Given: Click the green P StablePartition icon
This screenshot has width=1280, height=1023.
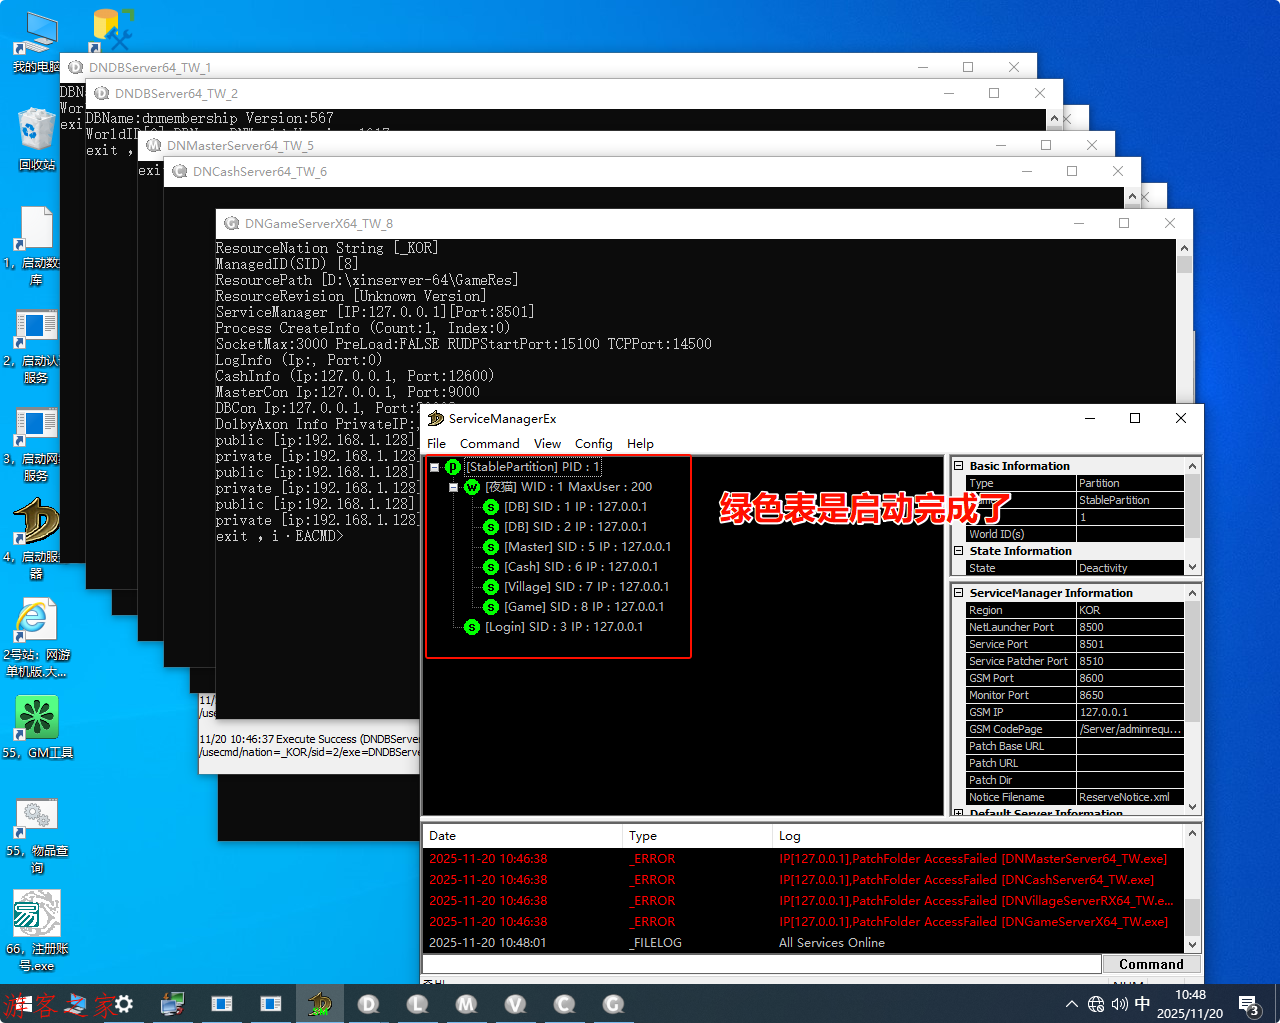Looking at the screenshot, I should 453,467.
